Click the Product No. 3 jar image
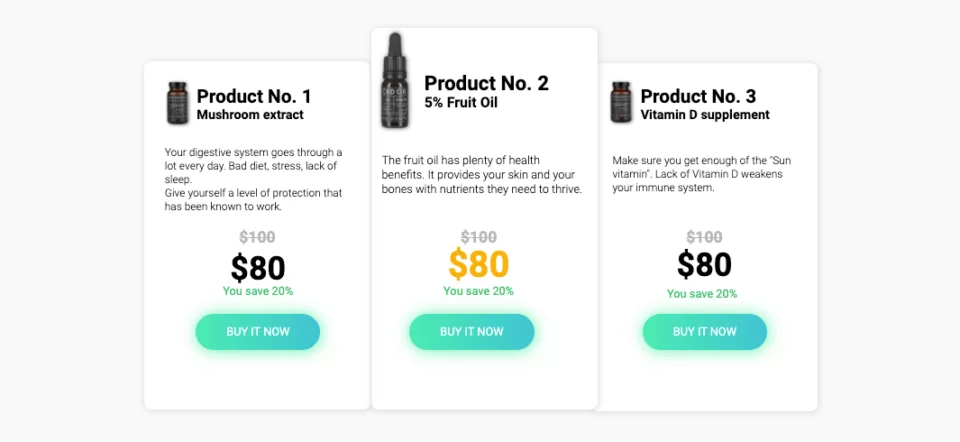The image size is (960, 442). pos(621,103)
